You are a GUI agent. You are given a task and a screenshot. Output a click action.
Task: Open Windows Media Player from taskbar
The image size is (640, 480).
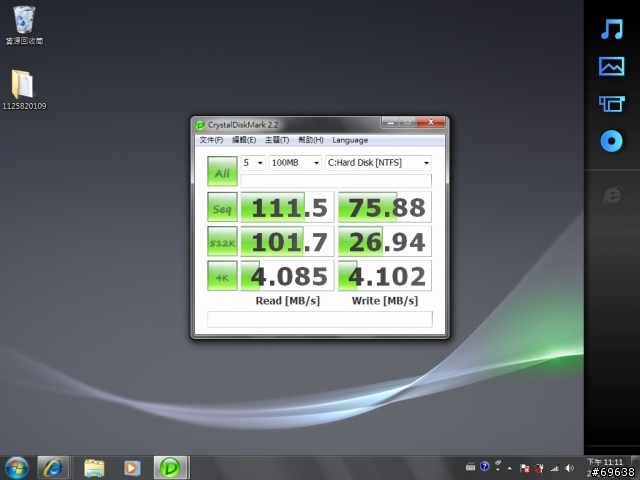[x=131, y=468]
